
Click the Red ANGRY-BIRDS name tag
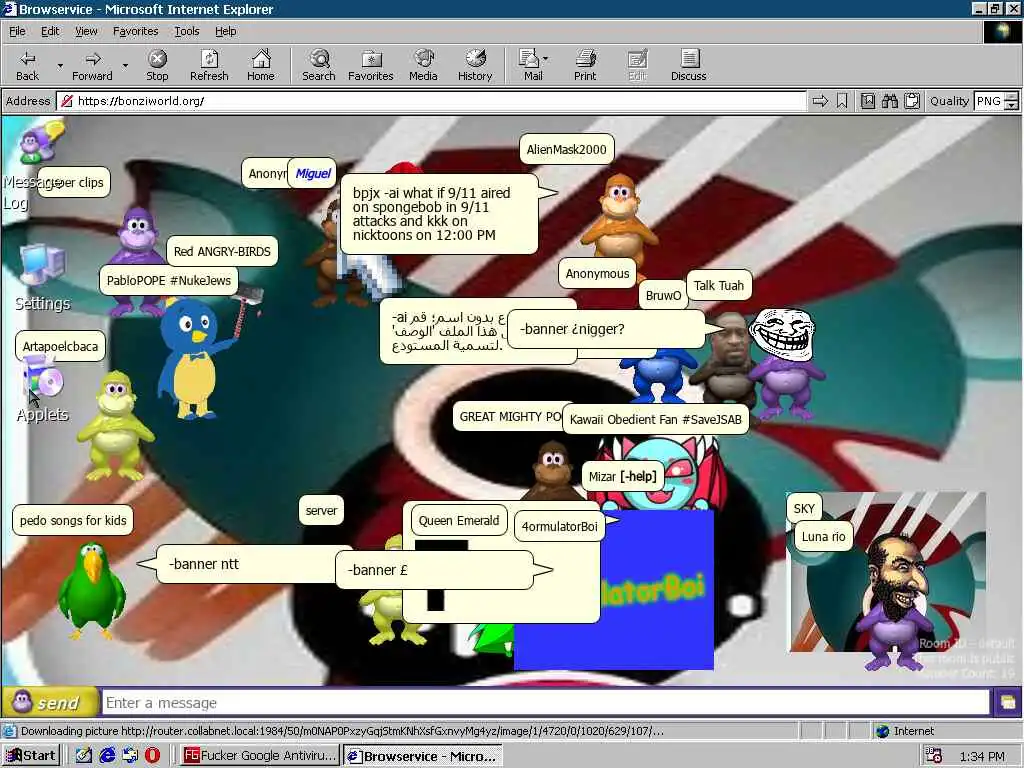click(222, 251)
